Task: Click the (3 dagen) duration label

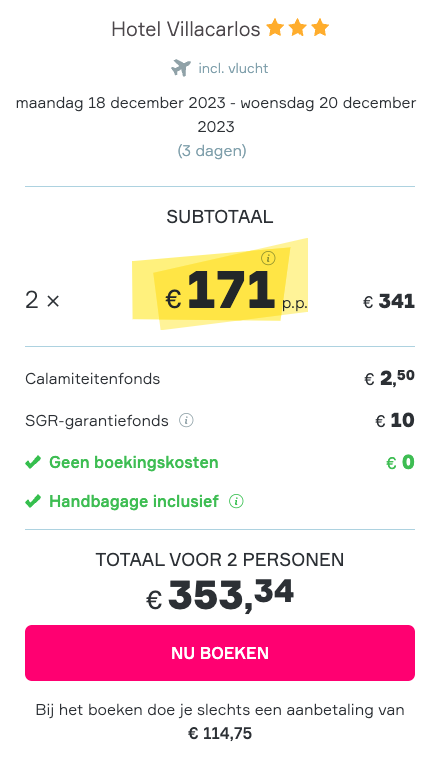Action: (x=212, y=150)
